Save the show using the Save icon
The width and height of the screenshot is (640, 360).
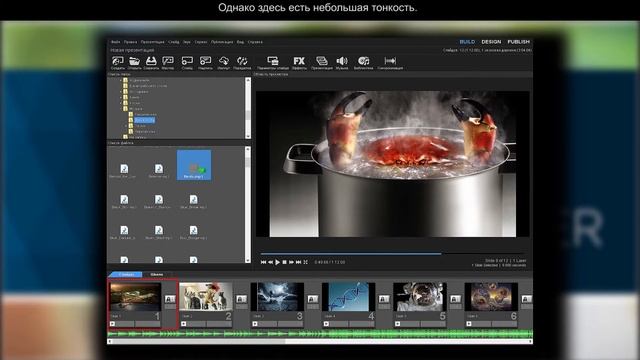click(x=151, y=61)
